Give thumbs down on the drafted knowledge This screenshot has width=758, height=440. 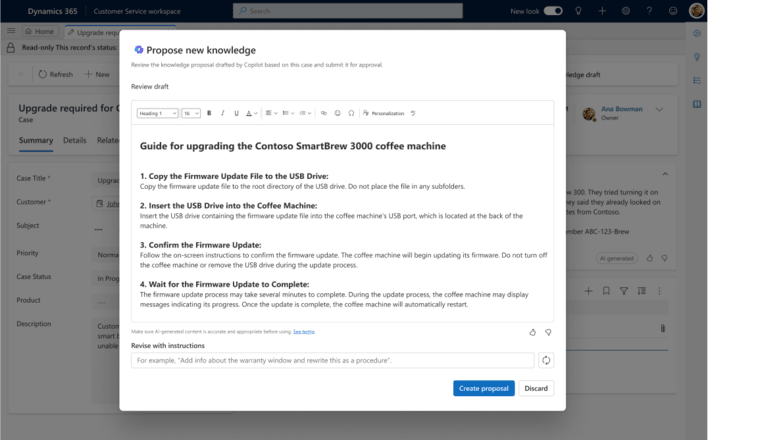[x=548, y=332]
